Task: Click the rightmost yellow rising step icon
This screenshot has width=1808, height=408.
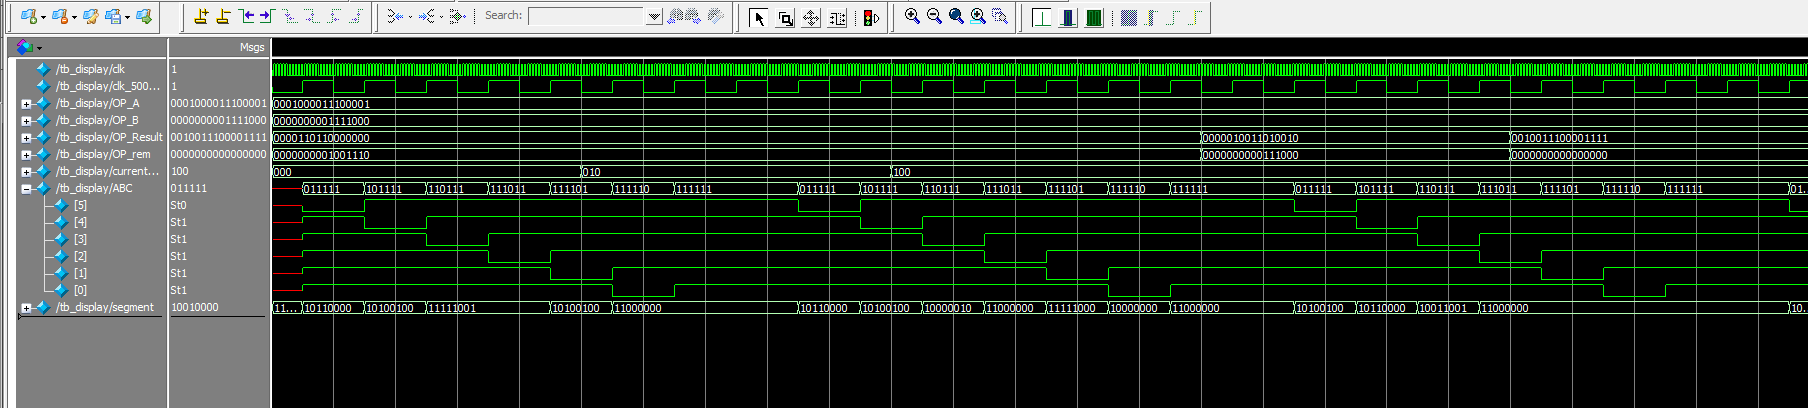Action: (1195, 17)
